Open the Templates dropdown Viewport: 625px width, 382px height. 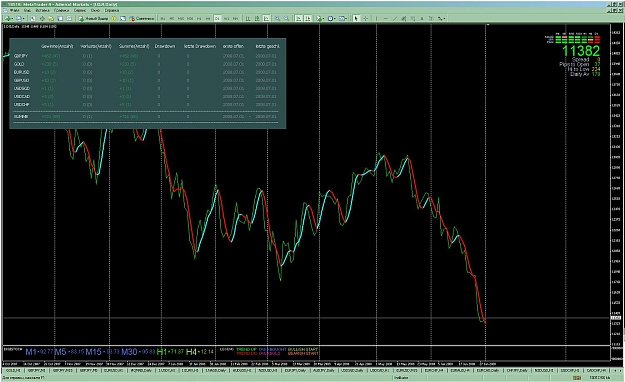pyautogui.click(x=343, y=18)
